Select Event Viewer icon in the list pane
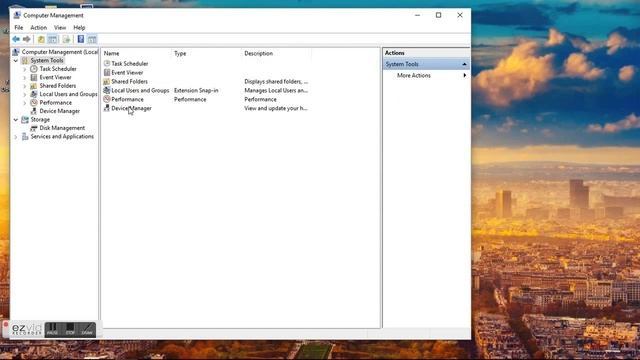 [x=107, y=72]
